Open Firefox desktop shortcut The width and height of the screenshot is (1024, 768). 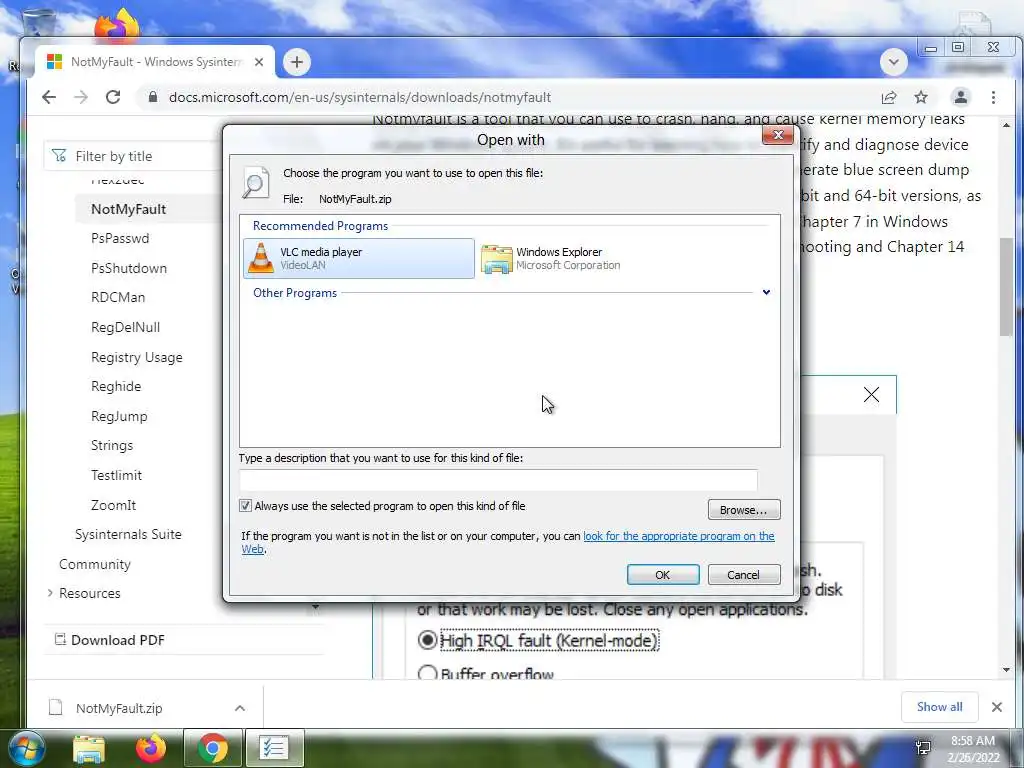click(x=118, y=25)
